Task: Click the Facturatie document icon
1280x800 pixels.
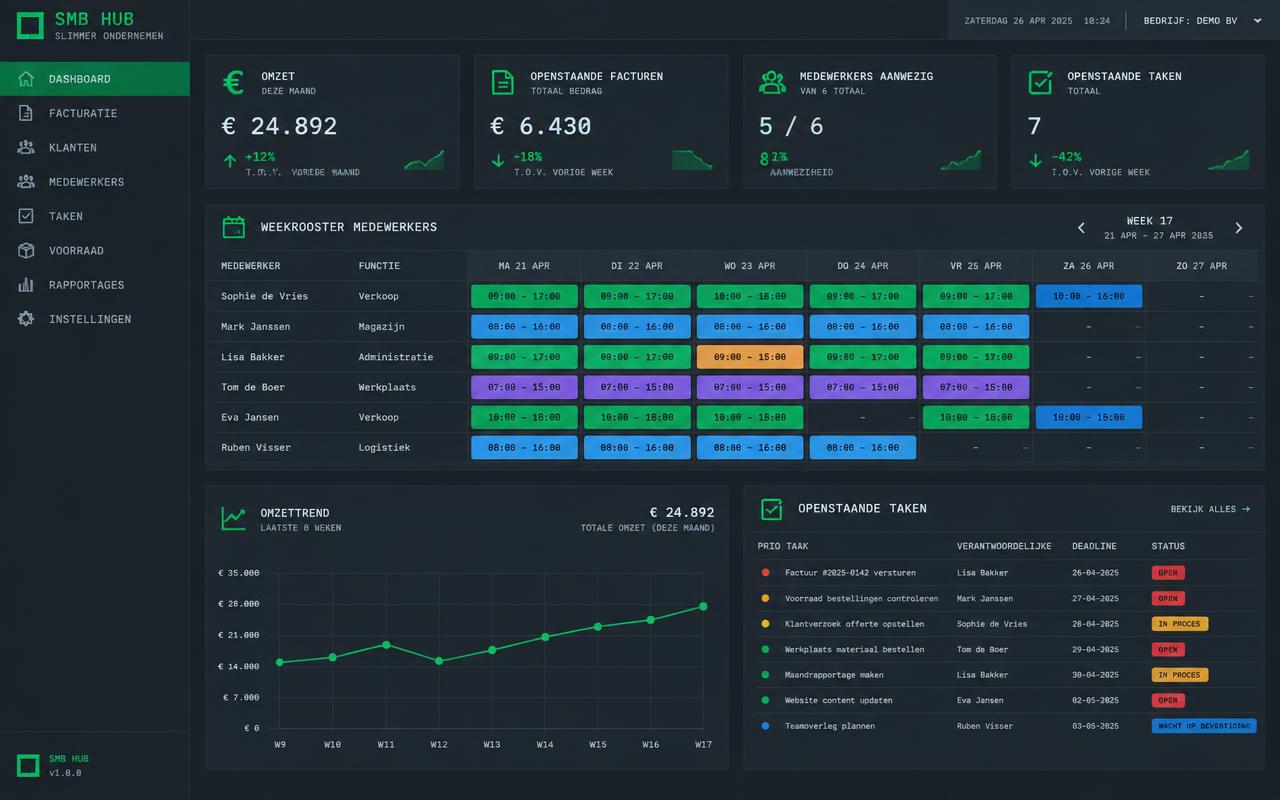Action: (26, 113)
